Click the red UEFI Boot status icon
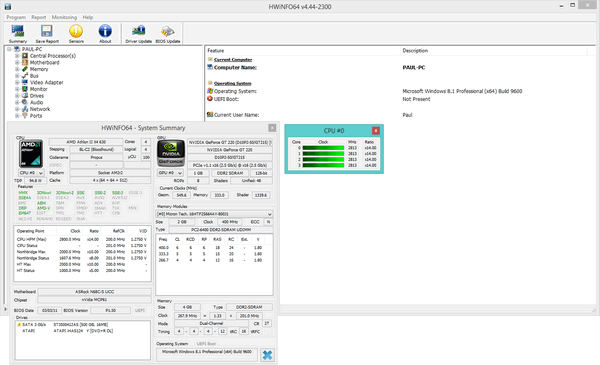Viewport: 600px width, 365px height. point(210,99)
